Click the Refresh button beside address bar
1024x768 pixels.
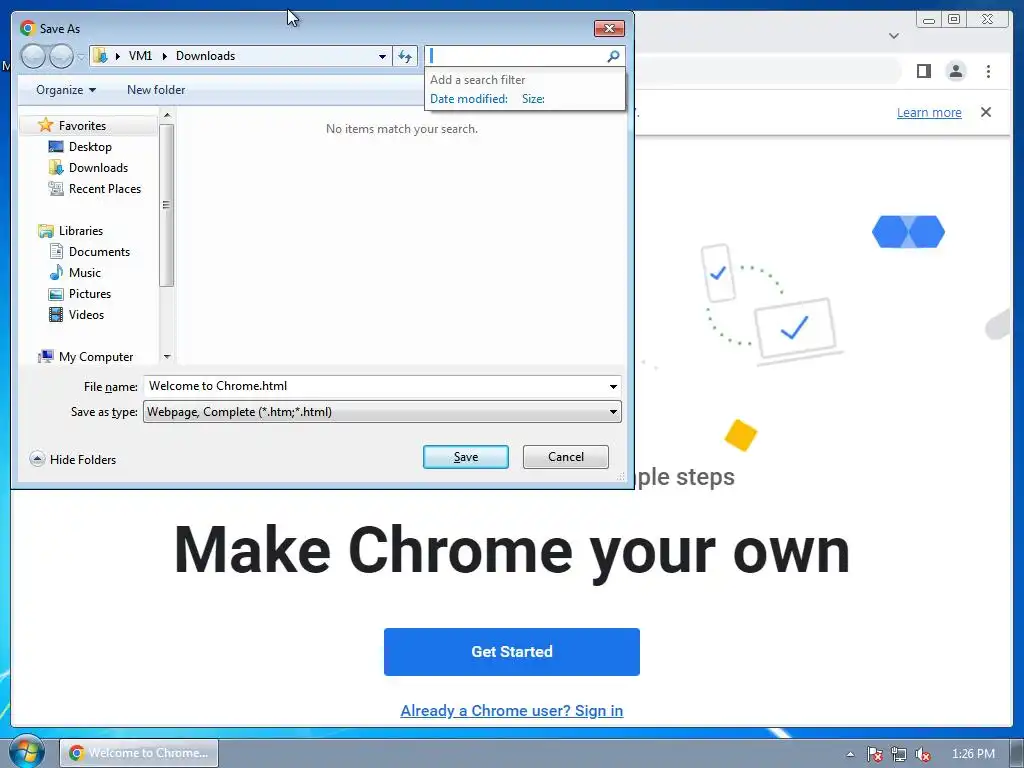pyautogui.click(x=405, y=56)
